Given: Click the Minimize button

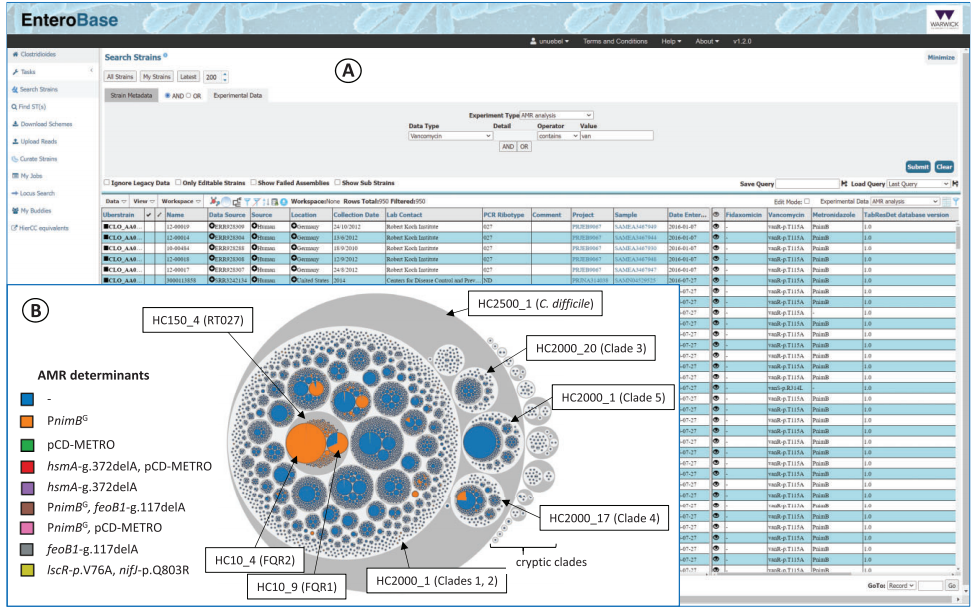Looking at the screenshot, I should coord(941,58).
